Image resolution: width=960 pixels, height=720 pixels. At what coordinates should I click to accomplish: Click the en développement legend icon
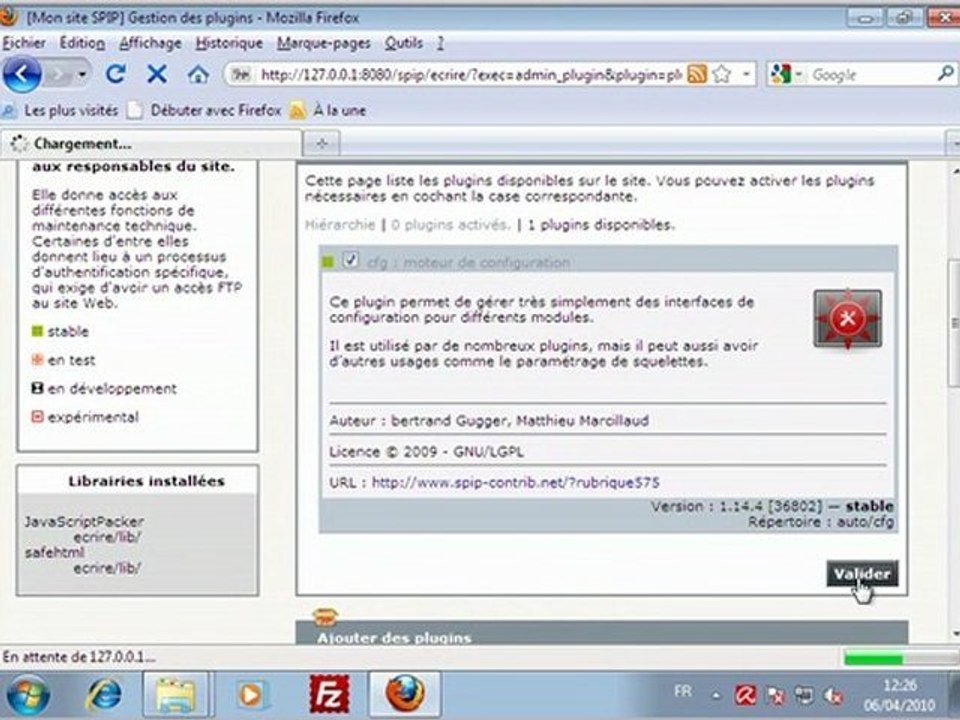coord(37,388)
